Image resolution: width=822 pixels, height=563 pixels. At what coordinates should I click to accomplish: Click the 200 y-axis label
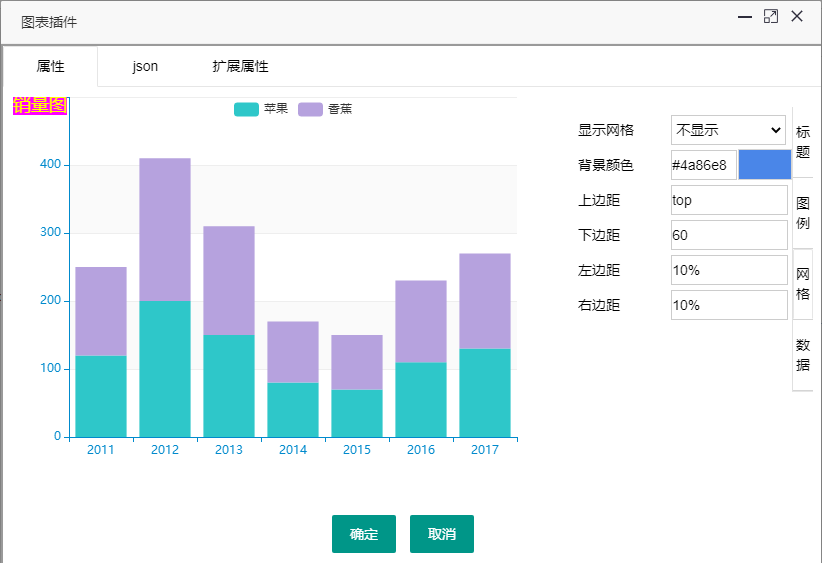click(x=51, y=300)
